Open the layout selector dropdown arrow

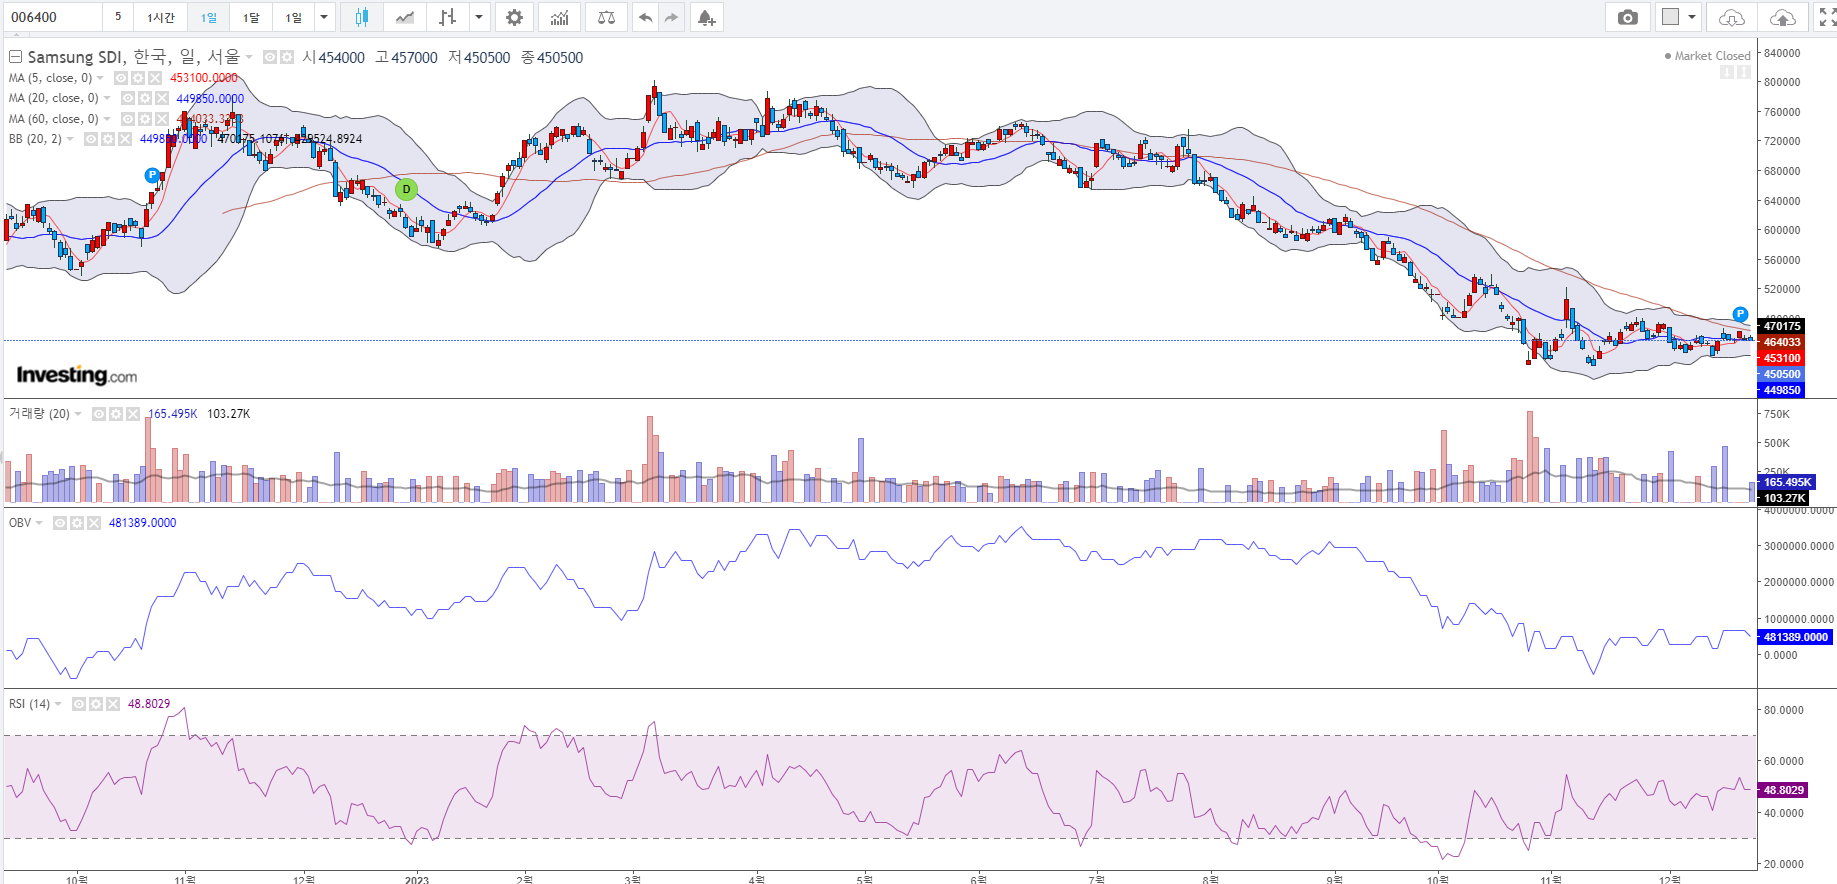pos(1692,17)
